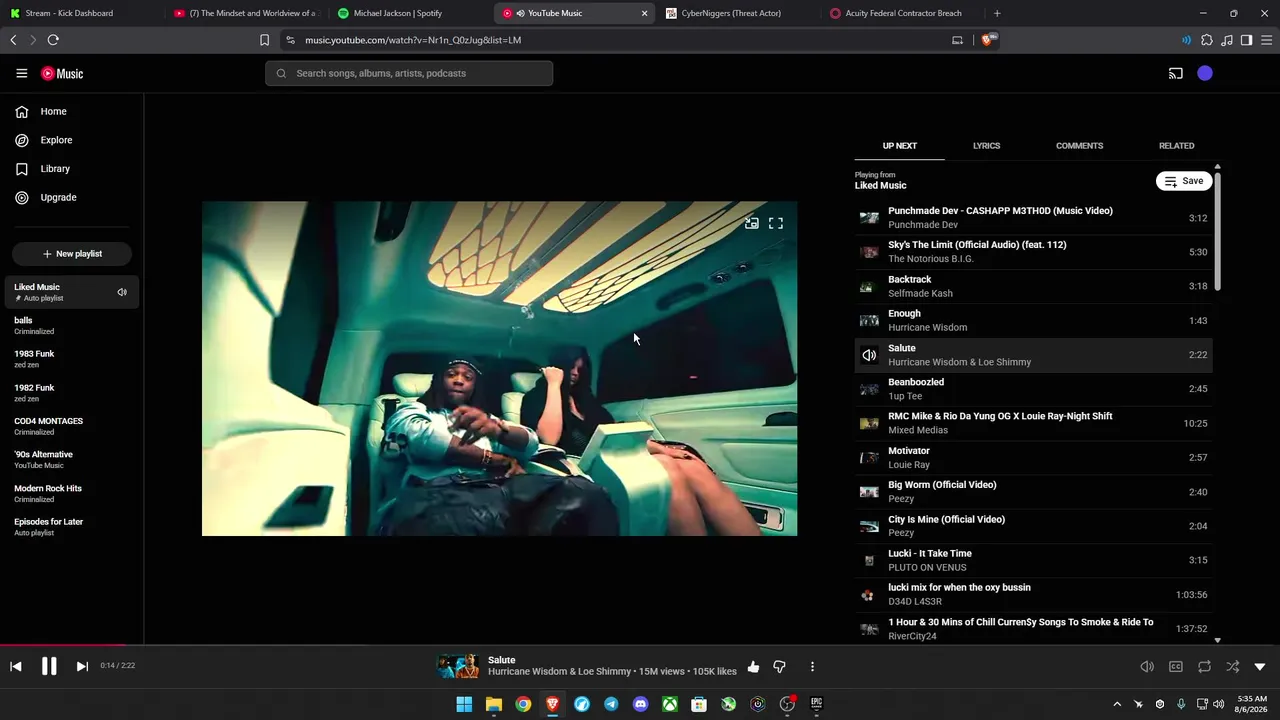Screen dimensions: 1280x720
Task: Switch to the RELATED tab
Action: (x=1176, y=146)
